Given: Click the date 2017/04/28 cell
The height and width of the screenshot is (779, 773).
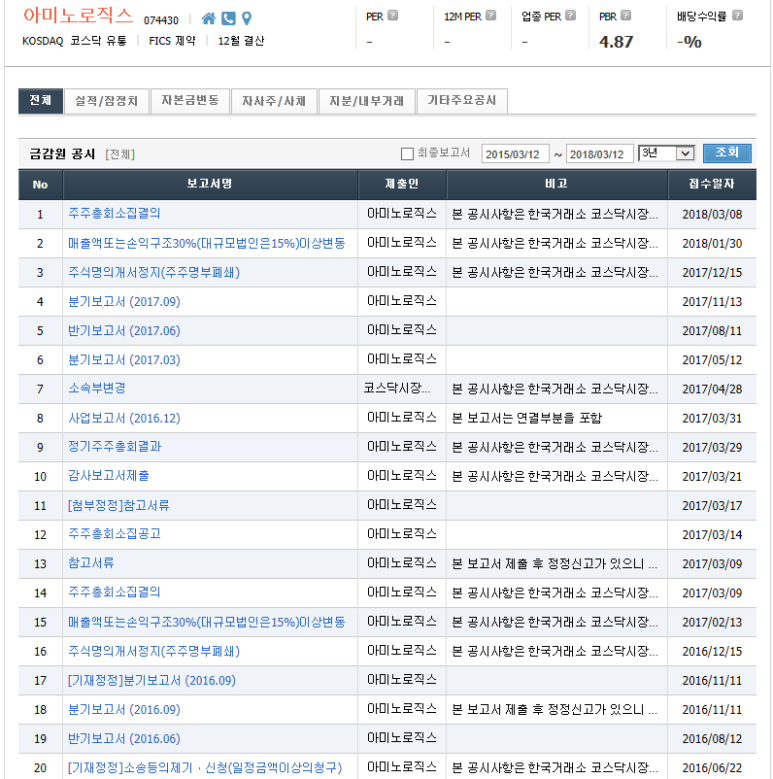Looking at the screenshot, I should coord(712,389).
